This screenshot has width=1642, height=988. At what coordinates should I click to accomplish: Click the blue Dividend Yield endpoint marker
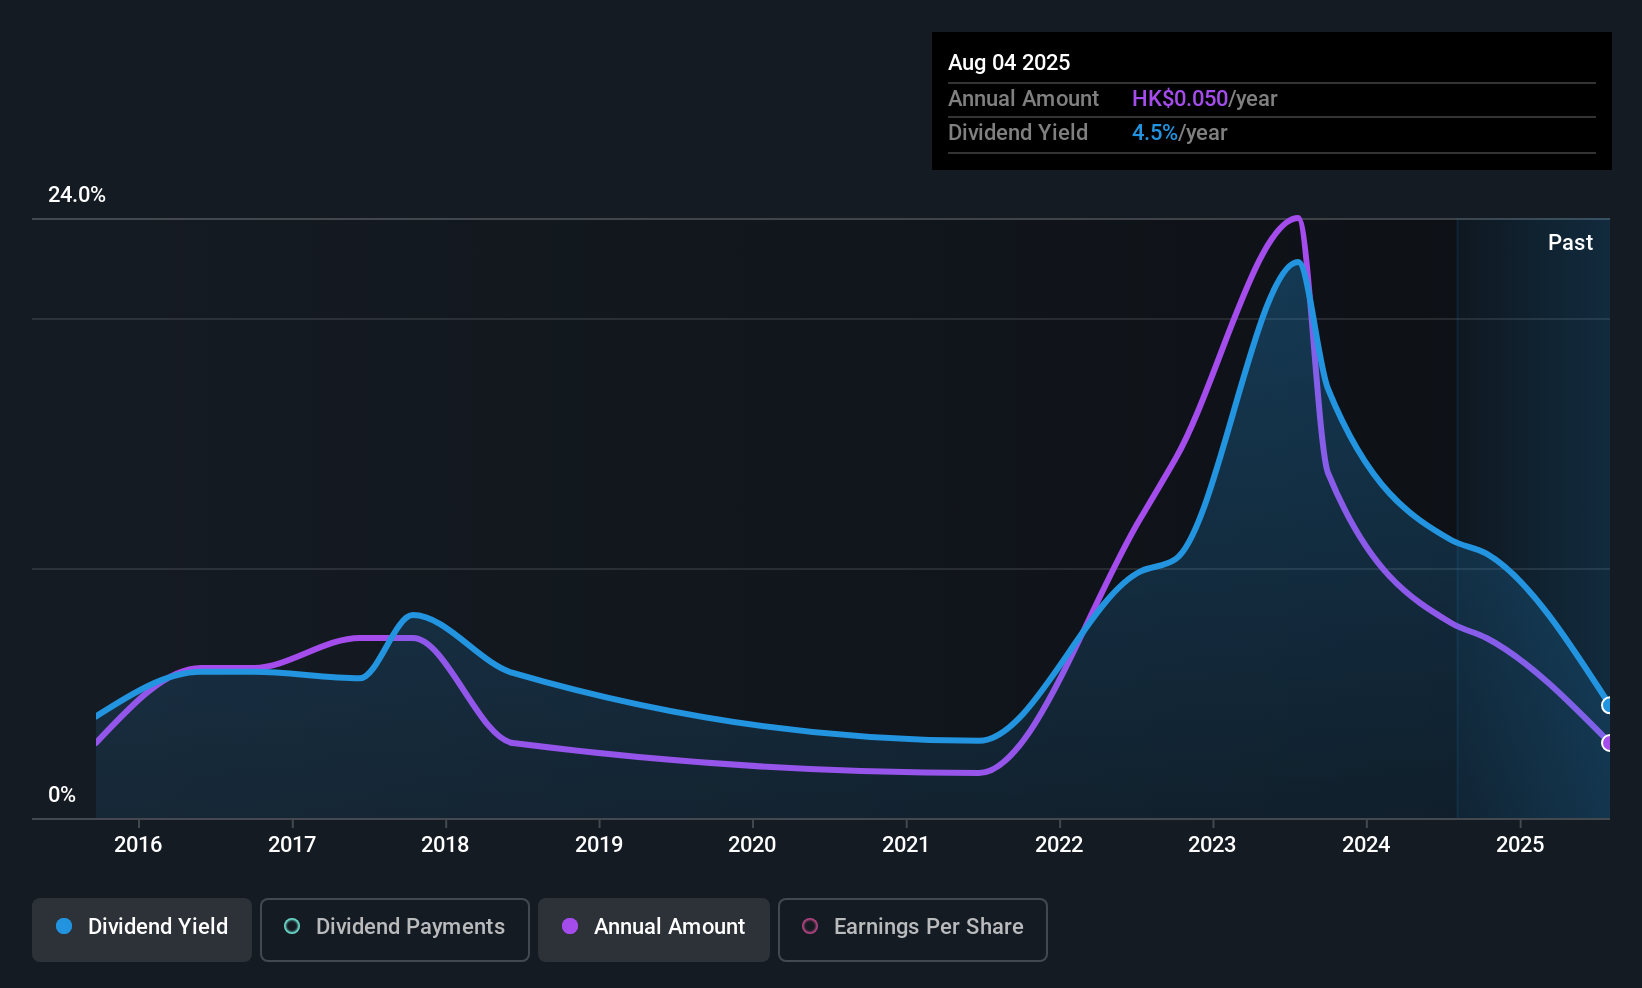click(1608, 706)
